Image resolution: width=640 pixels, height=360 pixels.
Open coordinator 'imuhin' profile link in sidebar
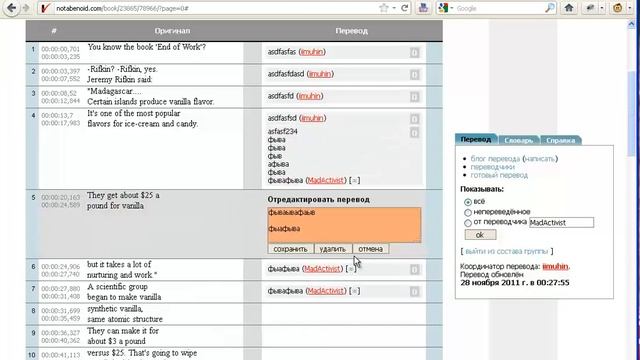tap(555, 267)
